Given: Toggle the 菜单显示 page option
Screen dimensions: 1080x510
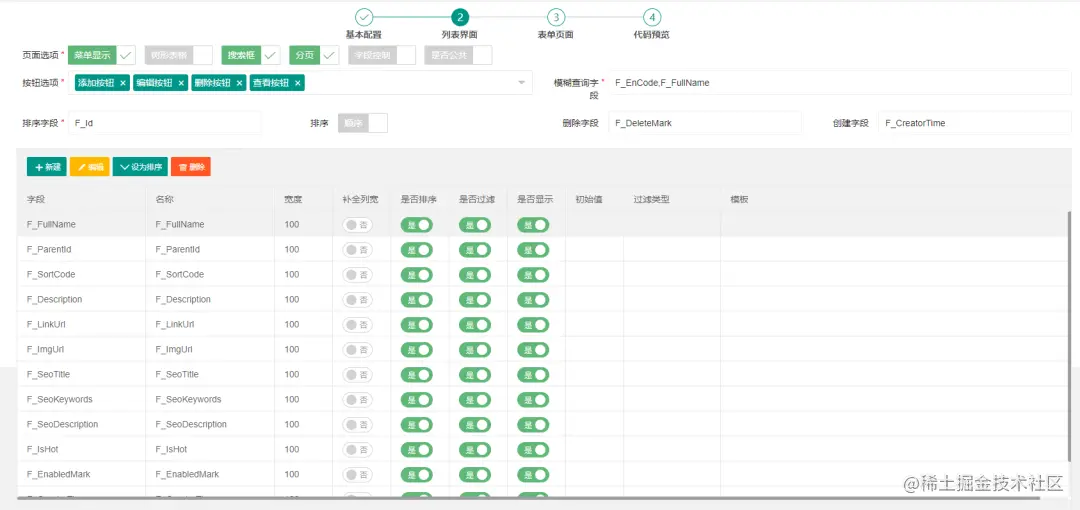Looking at the screenshot, I should coord(102,55).
